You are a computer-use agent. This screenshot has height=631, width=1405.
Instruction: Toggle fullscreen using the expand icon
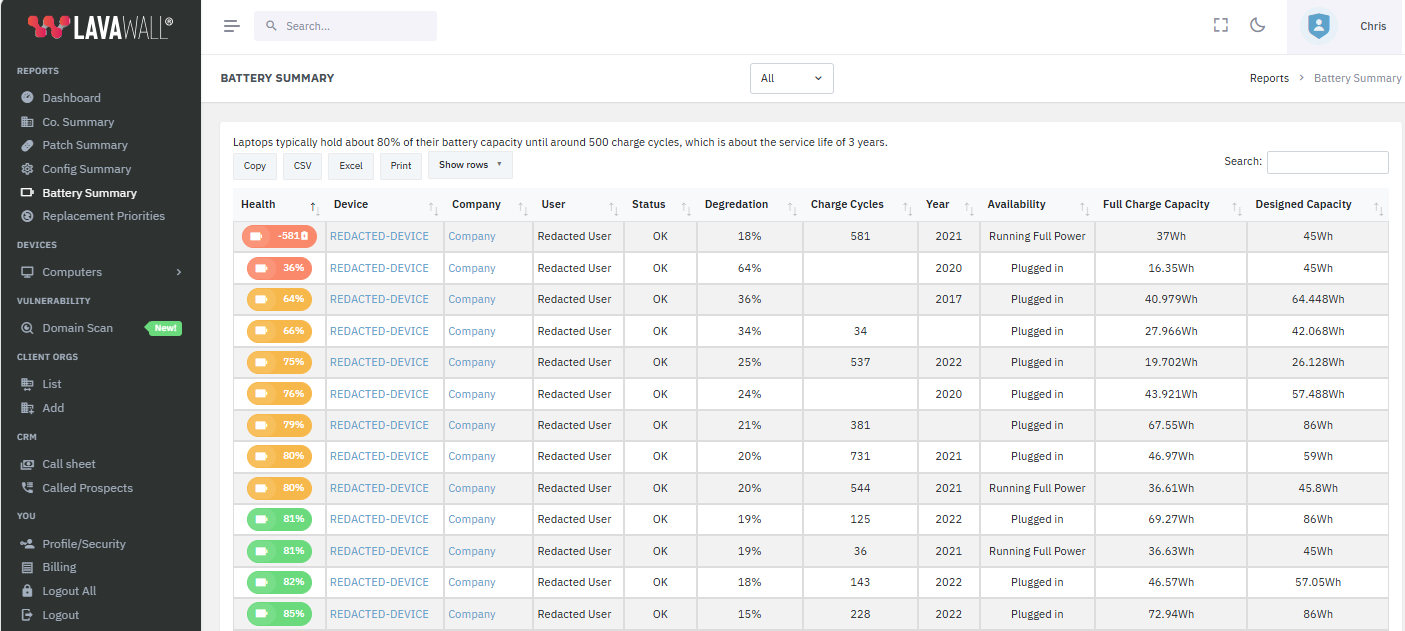(x=1220, y=25)
